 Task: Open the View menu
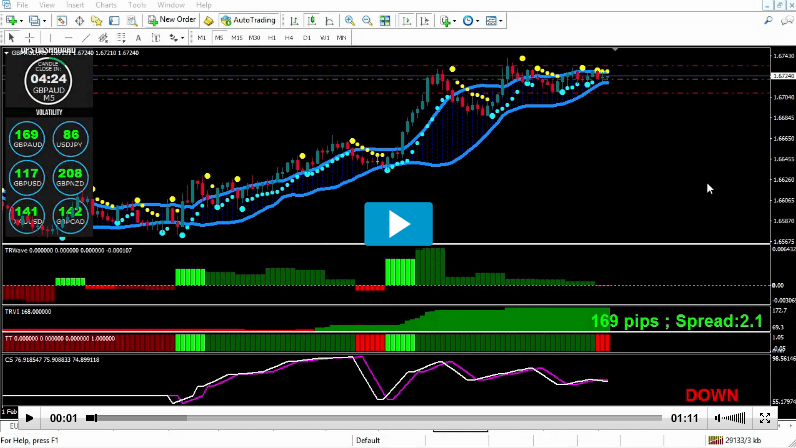(47, 5)
